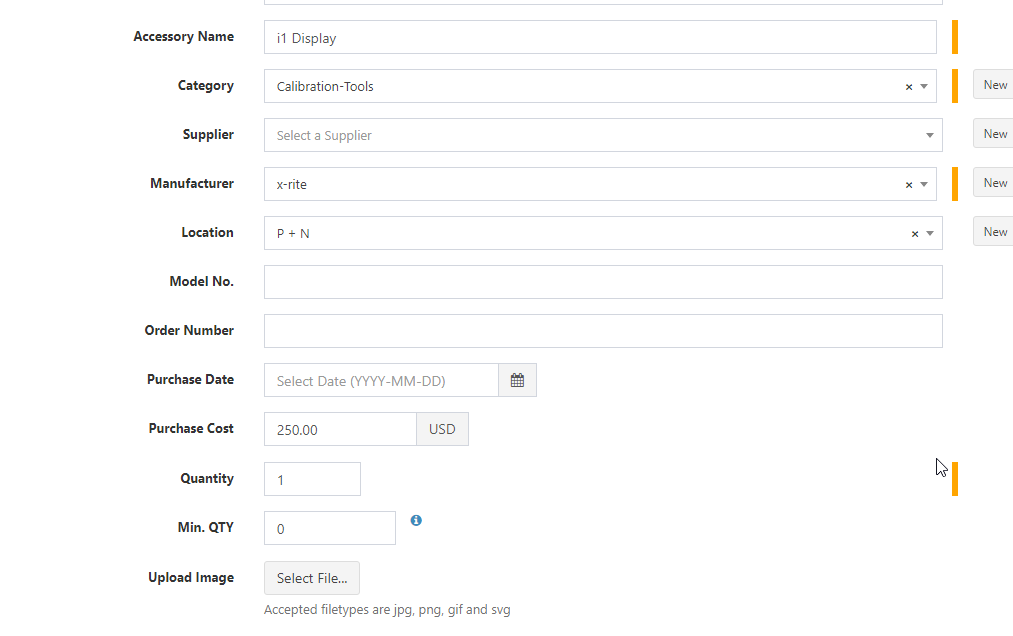Click the Purchase Cost field showing 250.00

(x=340, y=428)
